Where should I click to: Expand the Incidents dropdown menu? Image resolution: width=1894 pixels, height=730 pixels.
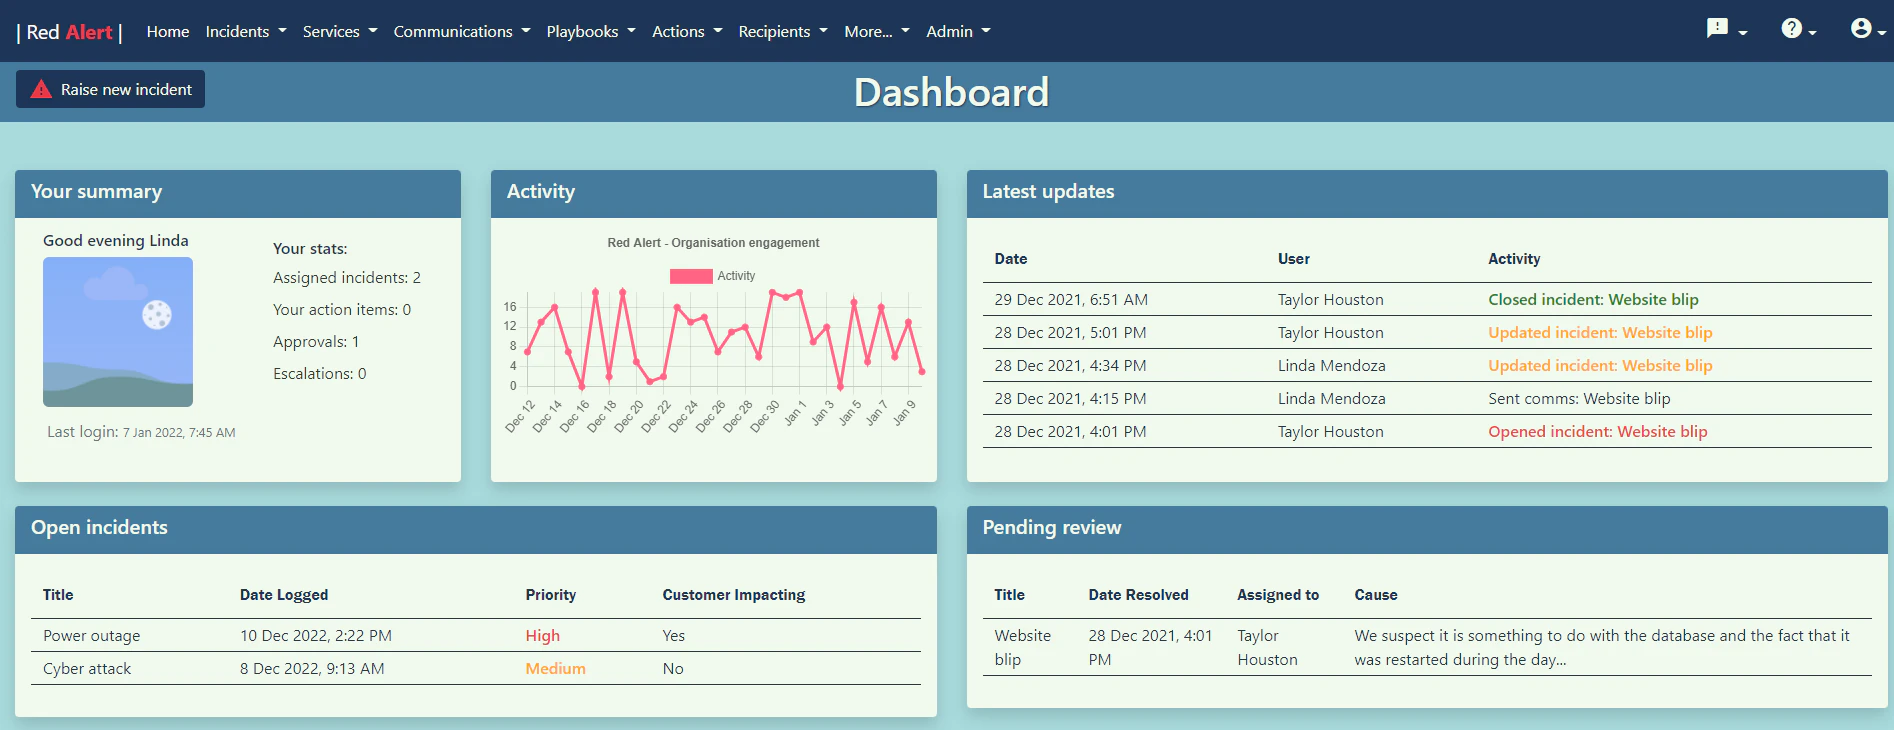pos(245,32)
